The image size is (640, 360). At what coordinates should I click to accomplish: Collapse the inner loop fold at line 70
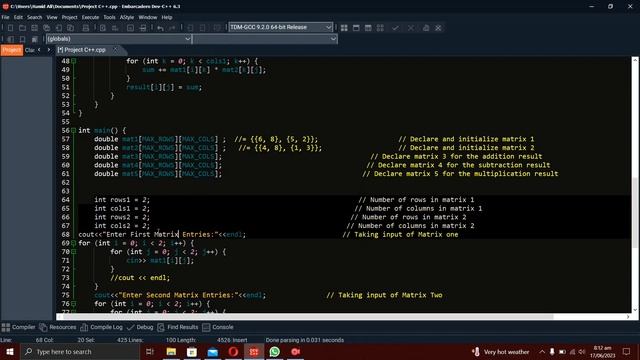click(73, 251)
